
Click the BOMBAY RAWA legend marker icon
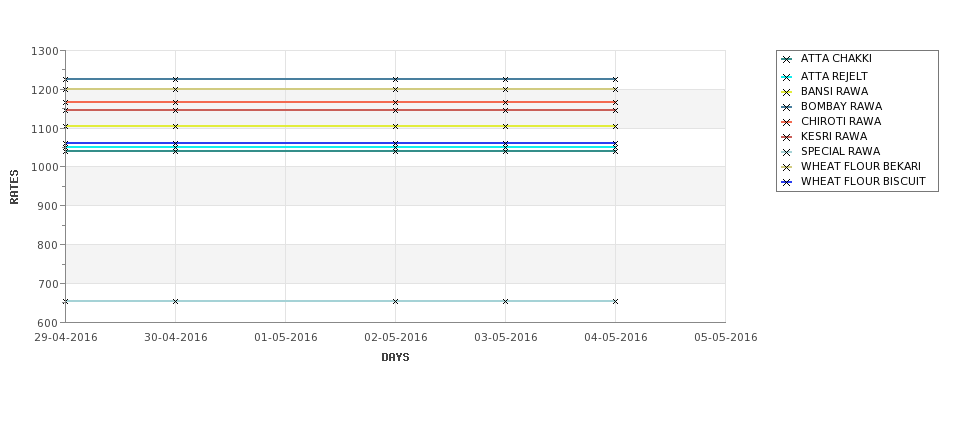point(787,108)
